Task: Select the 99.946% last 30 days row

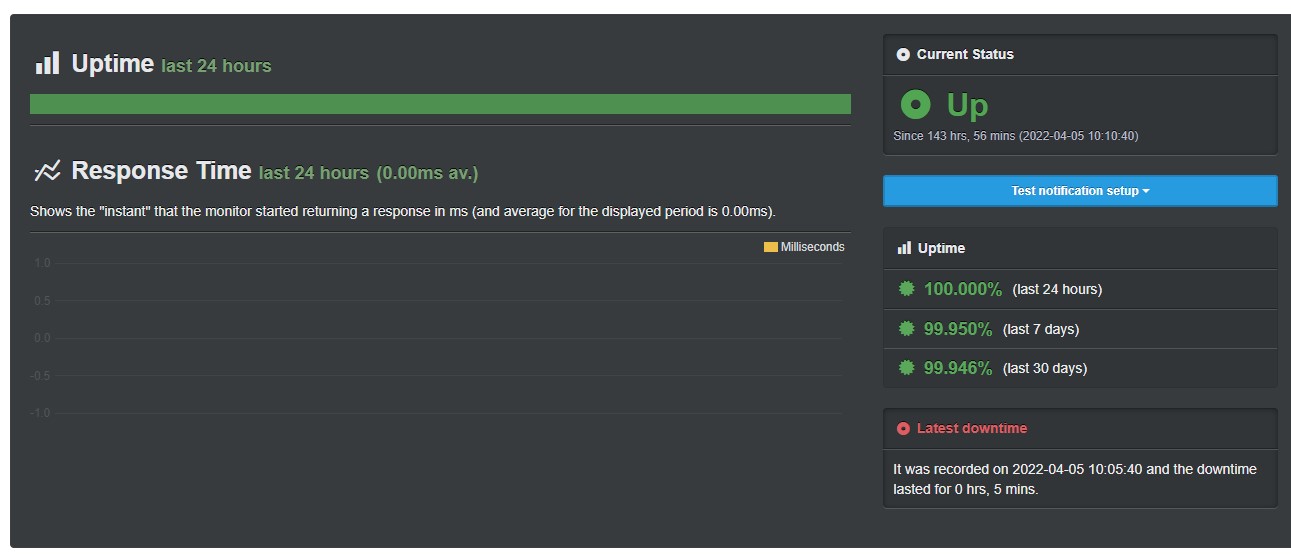Action: pos(1080,368)
